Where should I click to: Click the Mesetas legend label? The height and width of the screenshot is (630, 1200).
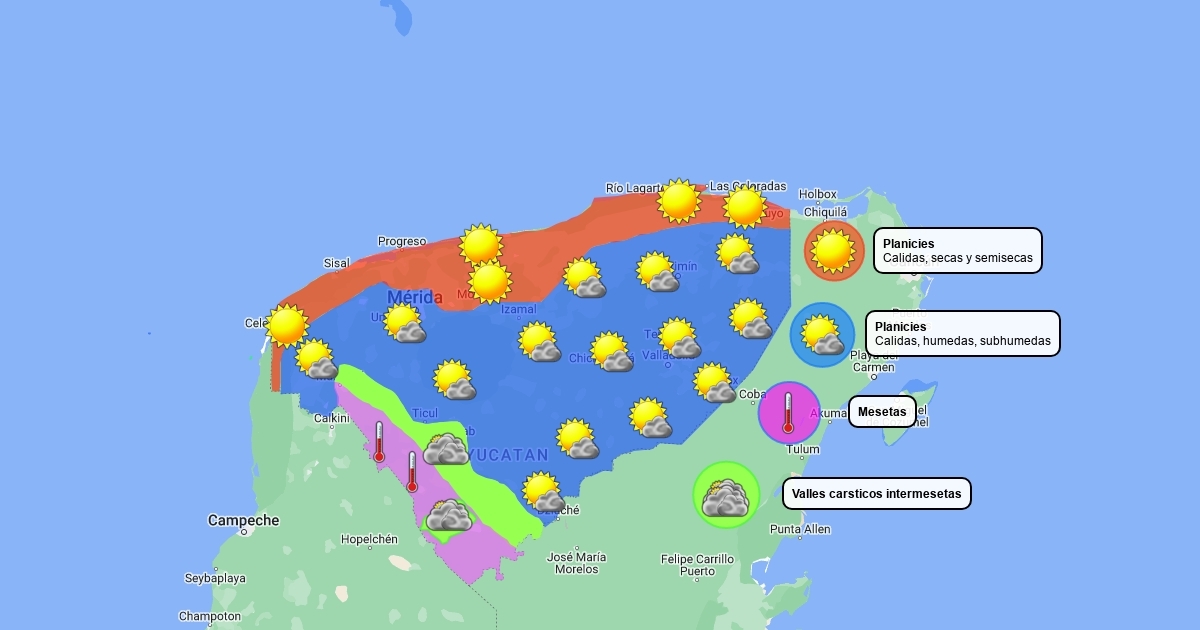(x=882, y=411)
